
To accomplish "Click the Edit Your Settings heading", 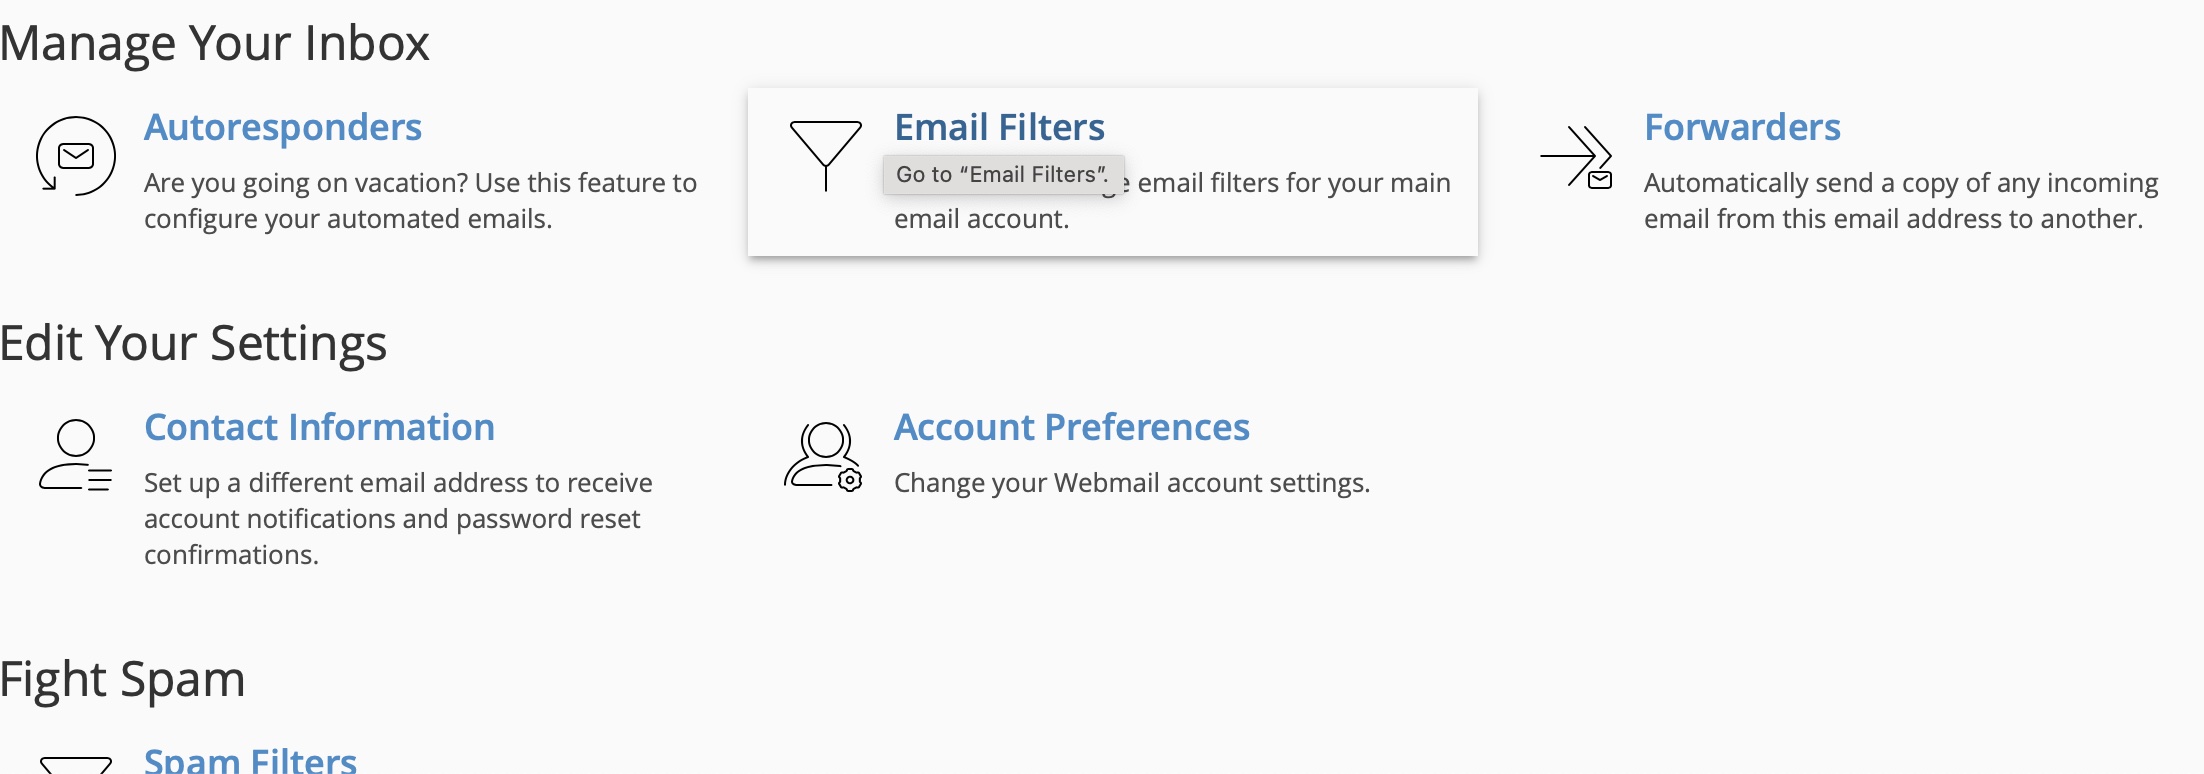I will [194, 343].
